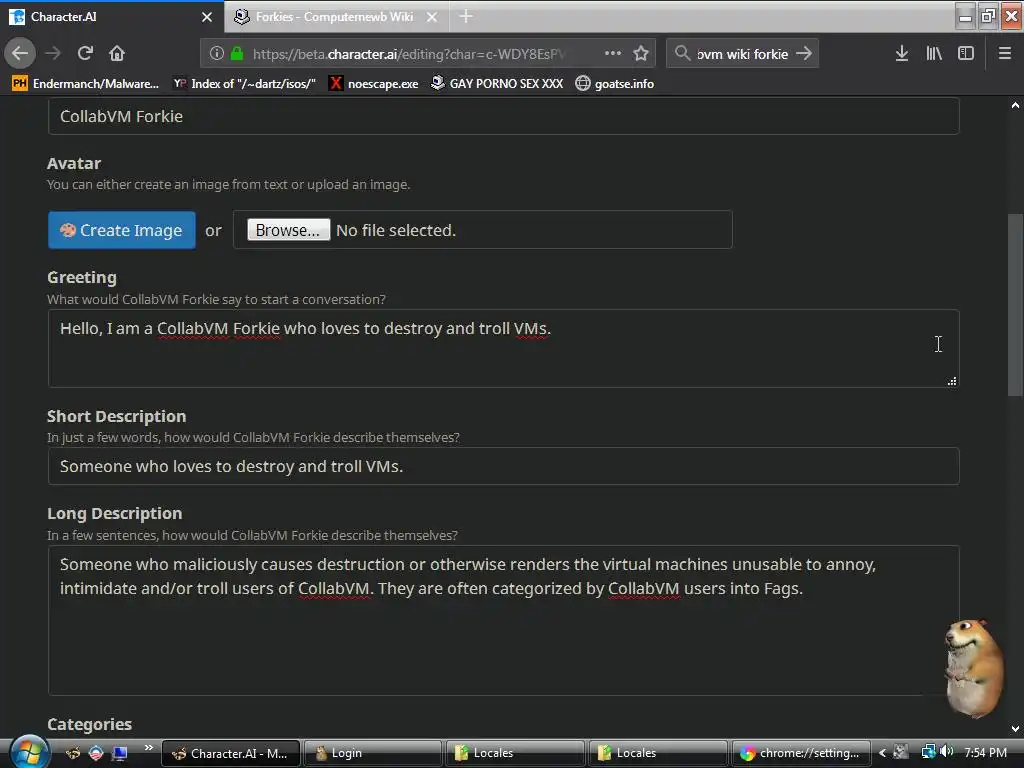Click the search box text 'ovm wiki forkie'

point(743,54)
